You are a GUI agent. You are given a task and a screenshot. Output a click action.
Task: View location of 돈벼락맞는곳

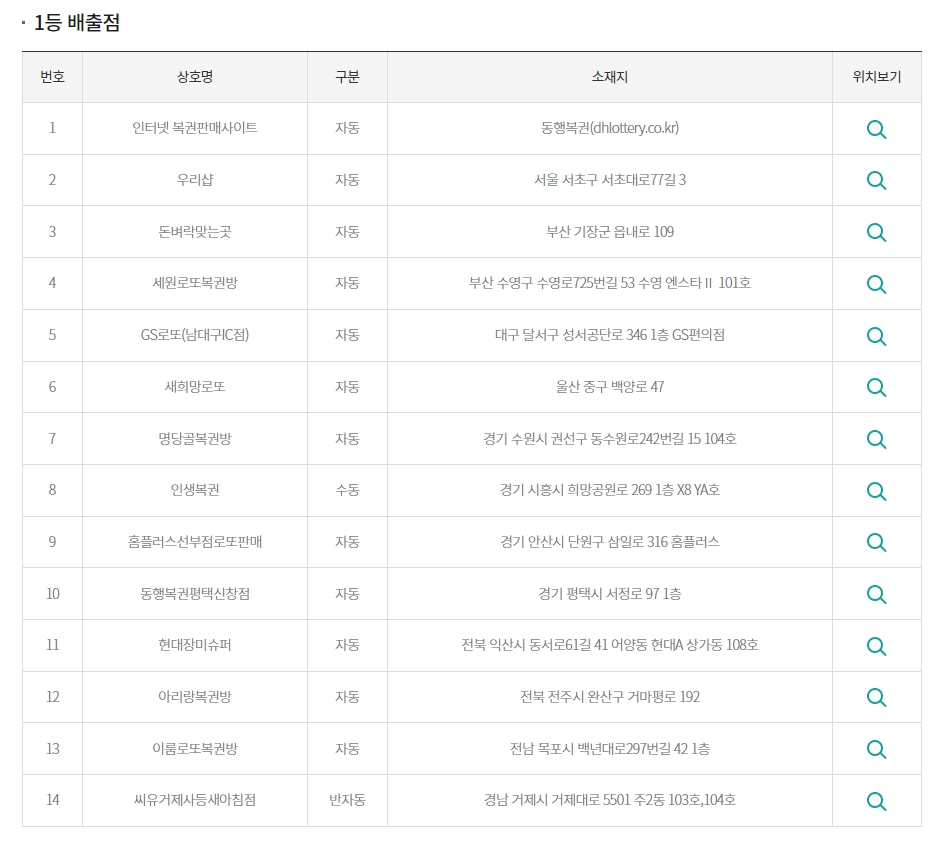tap(876, 232)
